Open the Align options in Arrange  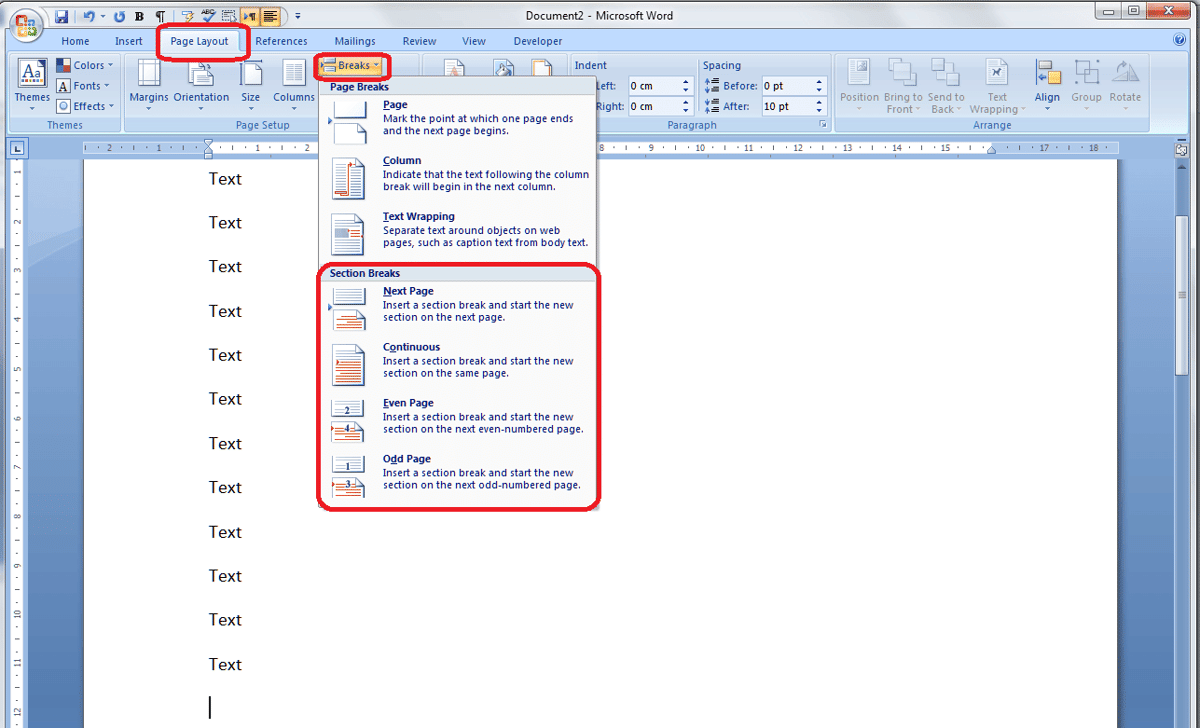click(1047, 83)
